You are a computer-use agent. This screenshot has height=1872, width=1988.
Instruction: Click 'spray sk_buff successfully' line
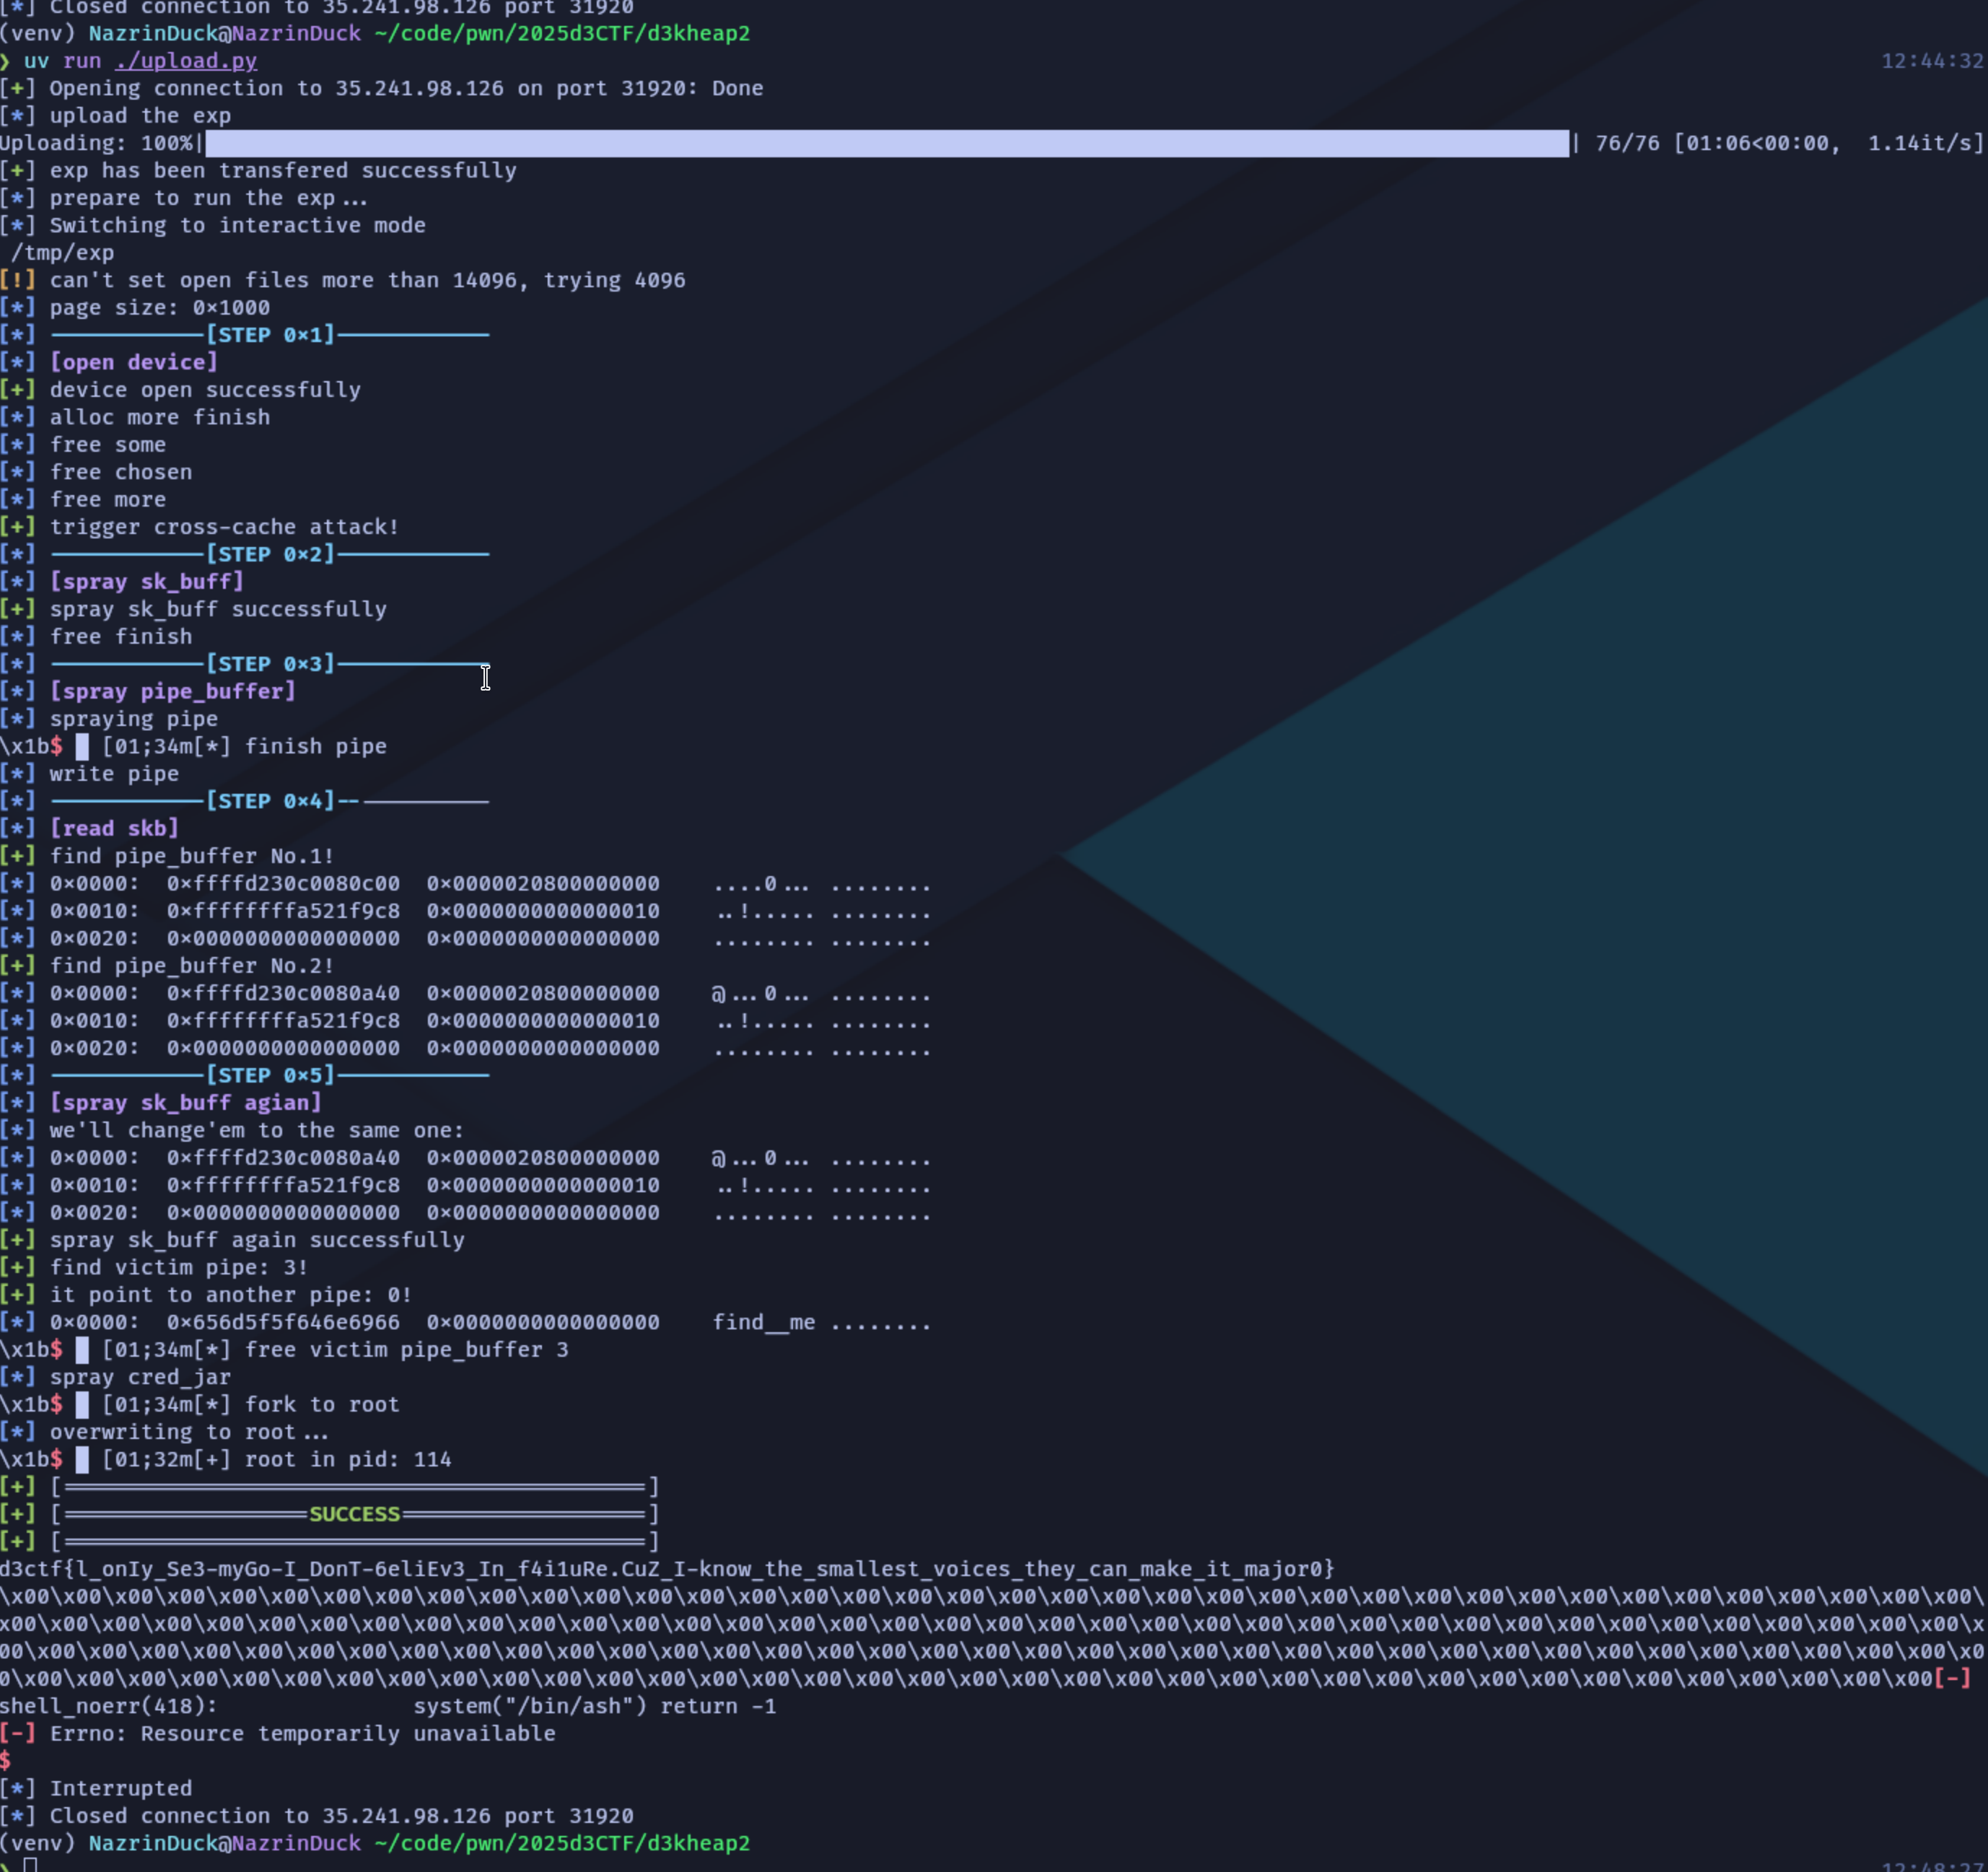click(x=218, y=609)
